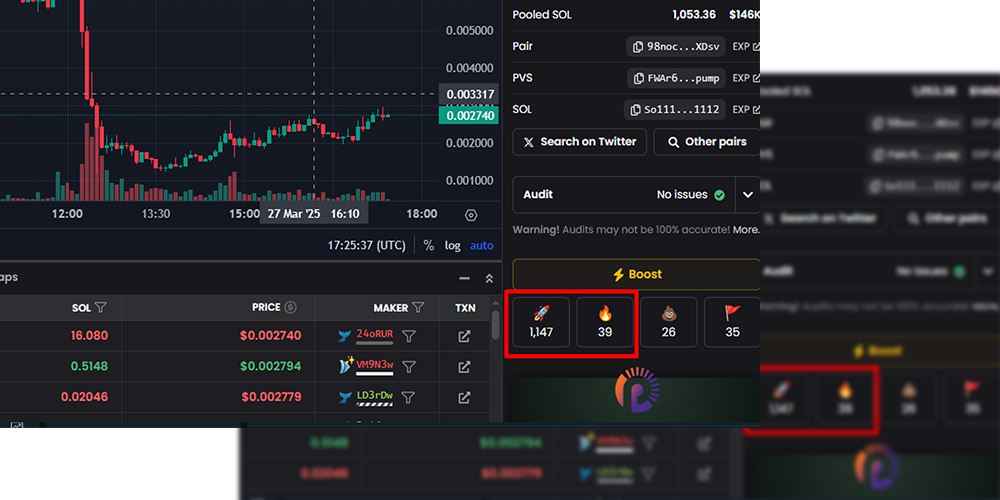Filter swaps by SOL amount
The image size is (1000, 500).
click(100, 307)
